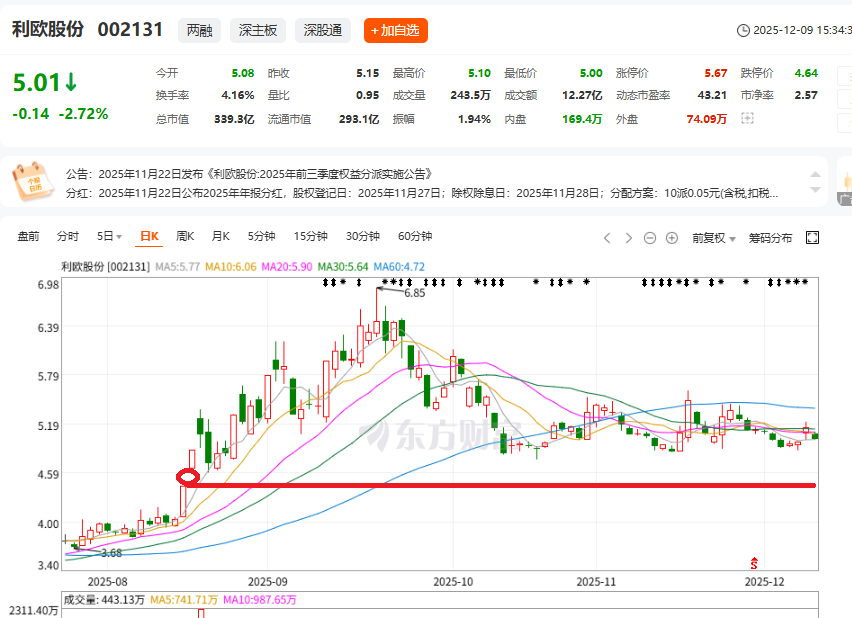Click the MA30:5.64 indicator label
852x618 pixels.
[x=343, y=267]
